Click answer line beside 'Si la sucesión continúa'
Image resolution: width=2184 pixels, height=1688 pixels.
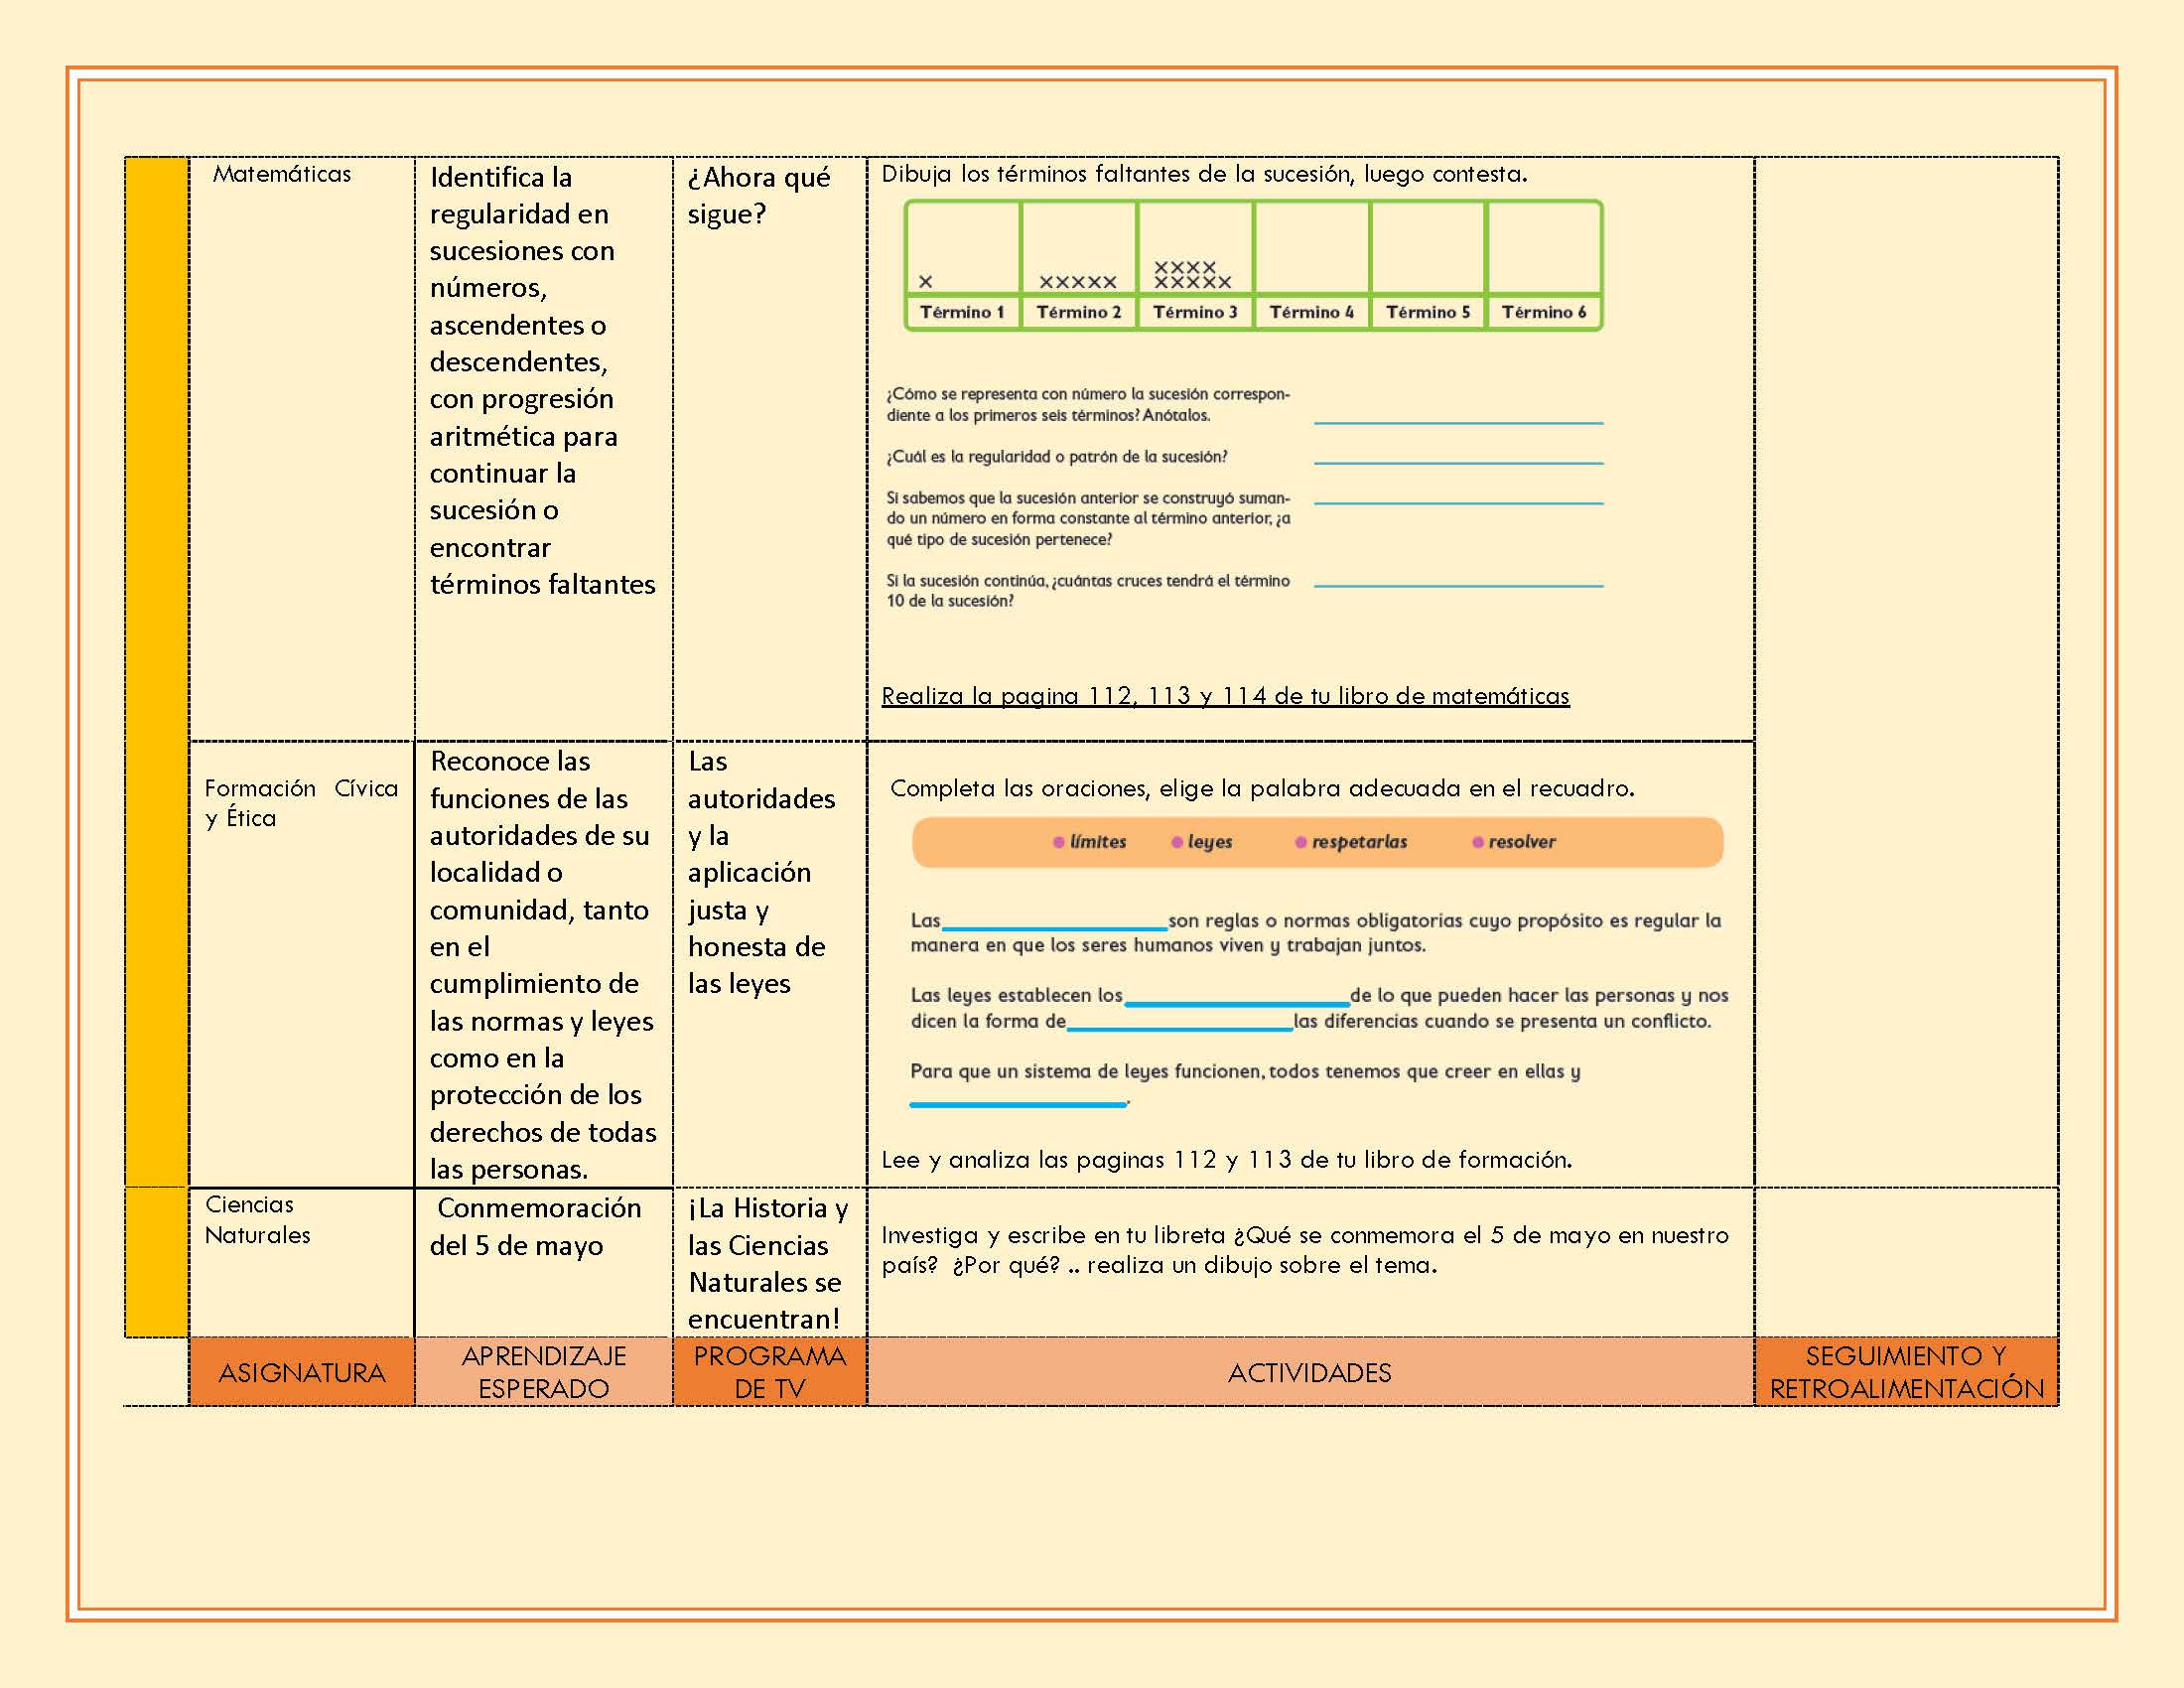click(x=1458, y=585)
